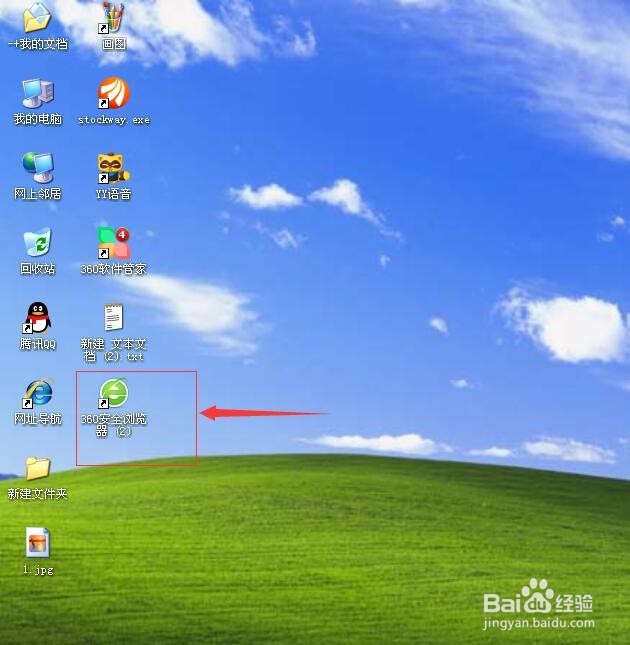This screenshot has width=630, height=645.
Task: Click the 360软件管家 label text
Action: coord(113,269)
